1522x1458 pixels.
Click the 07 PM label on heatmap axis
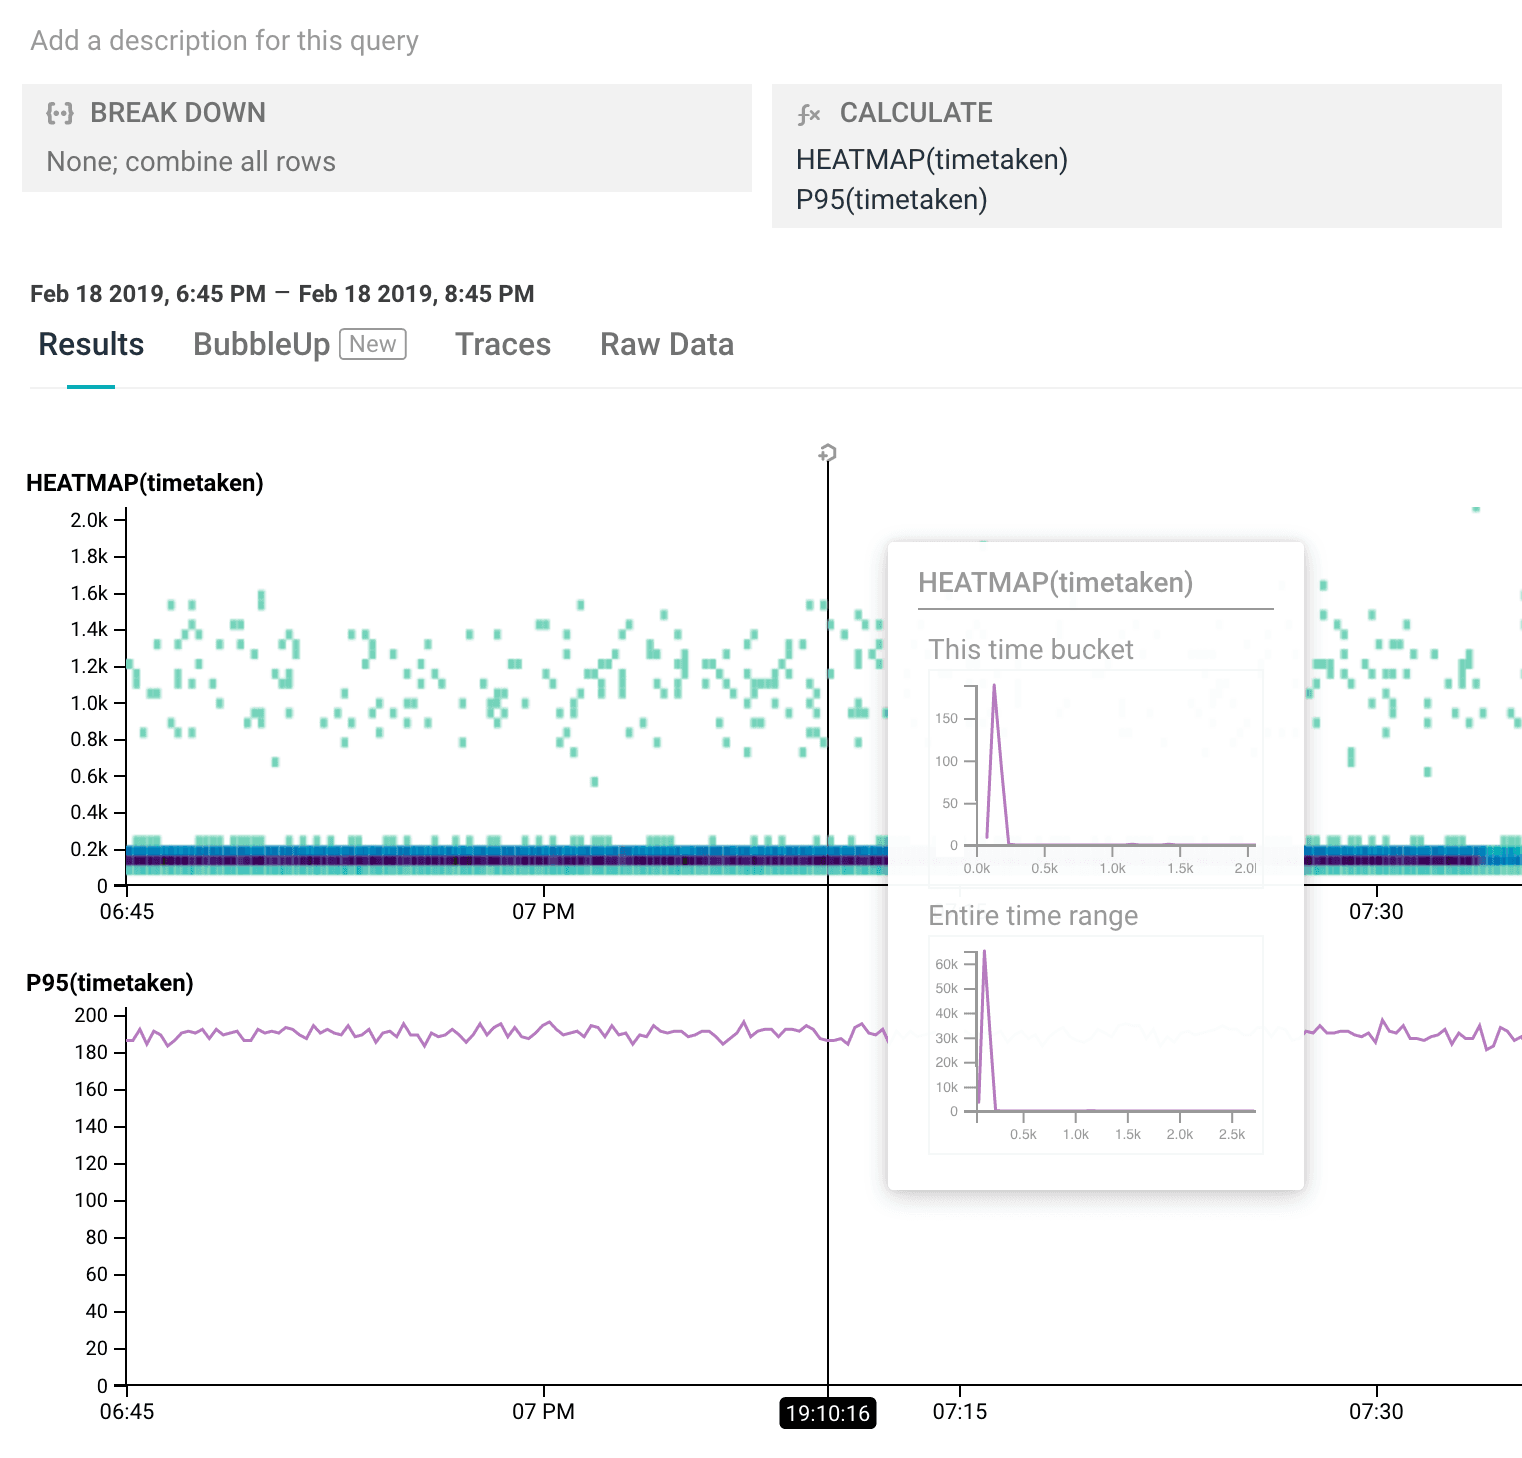543,912
